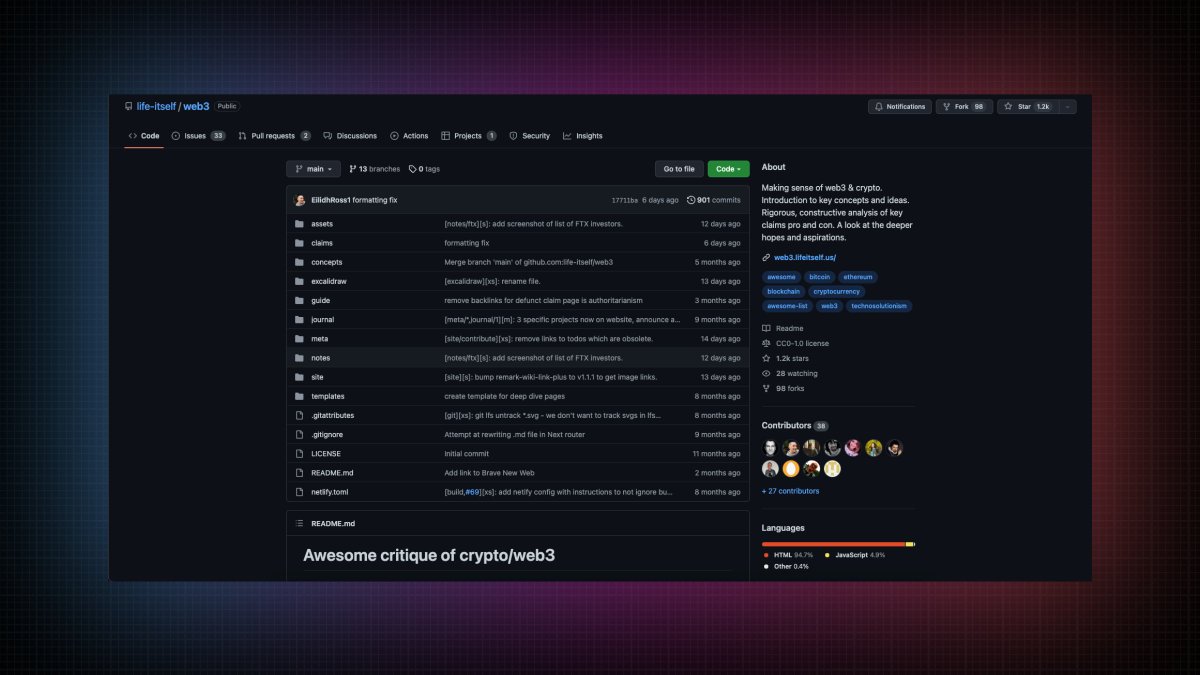Click the Notifications bell button
Viewport: 1200px width, 675px height.
coord(900,107)
